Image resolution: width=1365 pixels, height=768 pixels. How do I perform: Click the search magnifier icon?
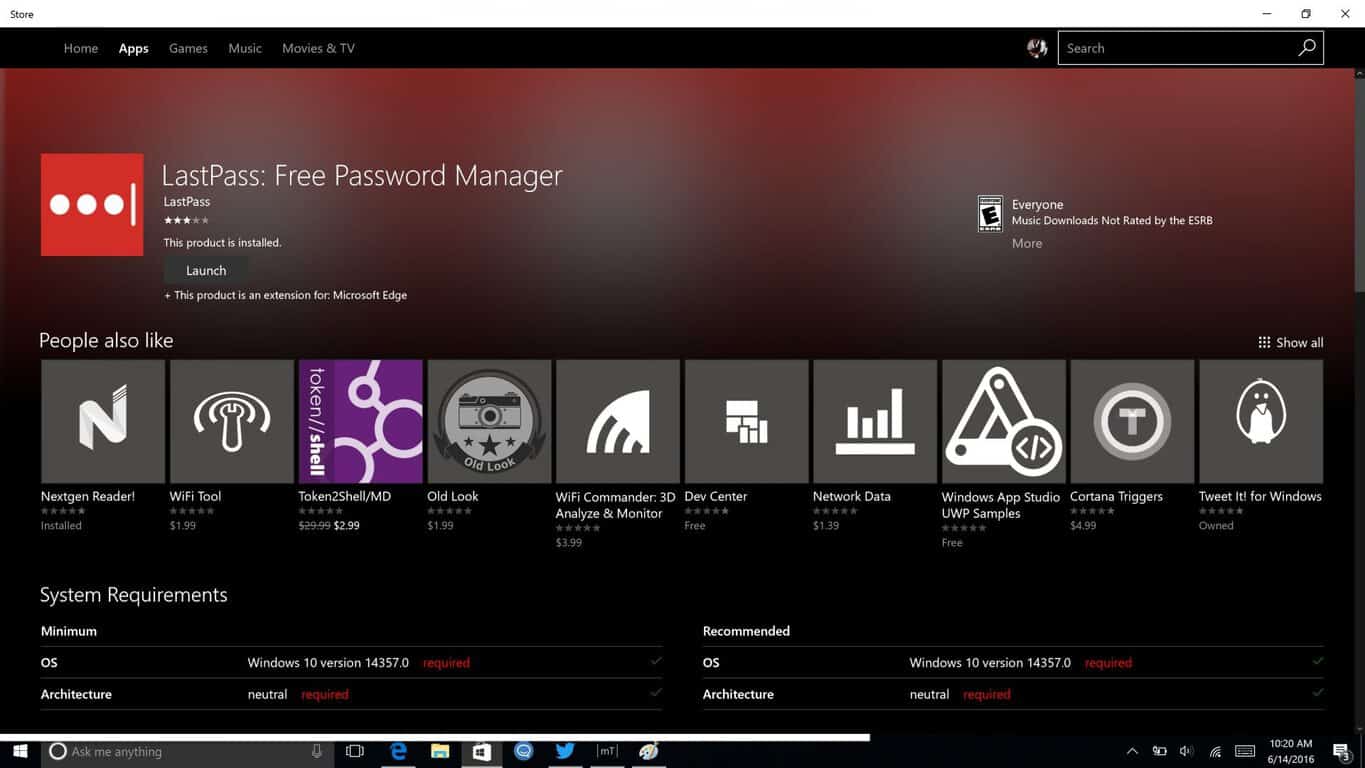coord(1307,48)
